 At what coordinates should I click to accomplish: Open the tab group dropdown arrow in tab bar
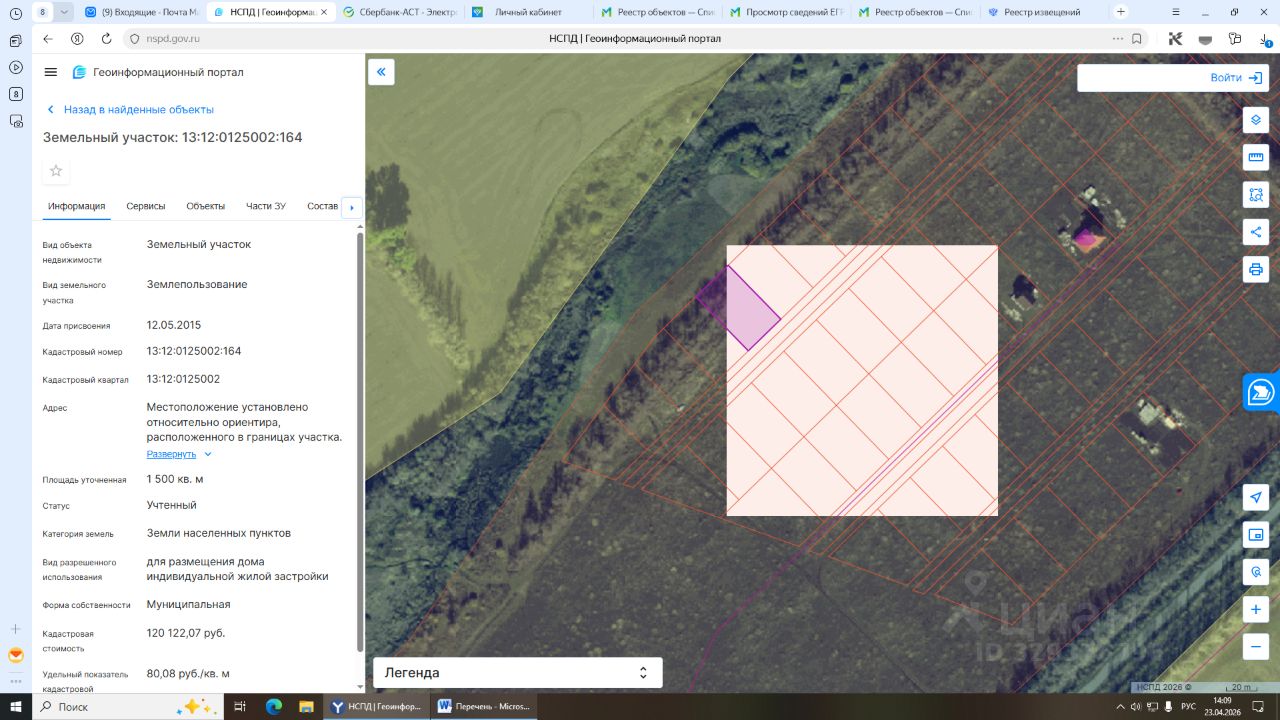point(65,12)
